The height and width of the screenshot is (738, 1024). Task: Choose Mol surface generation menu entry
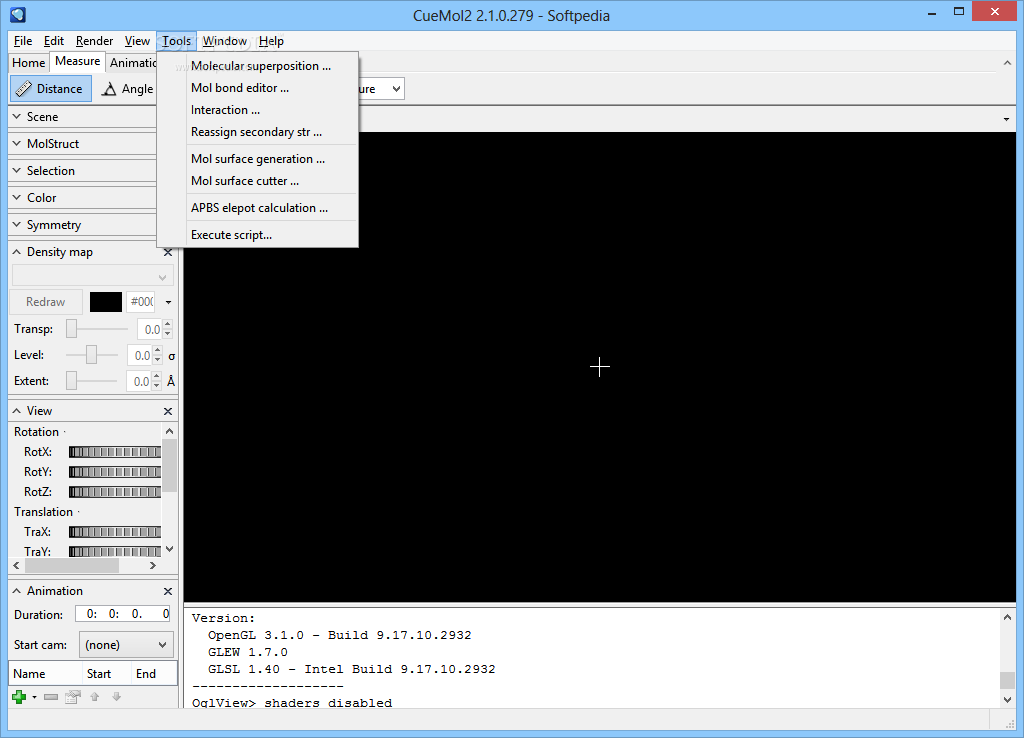[x=258, y=159]
